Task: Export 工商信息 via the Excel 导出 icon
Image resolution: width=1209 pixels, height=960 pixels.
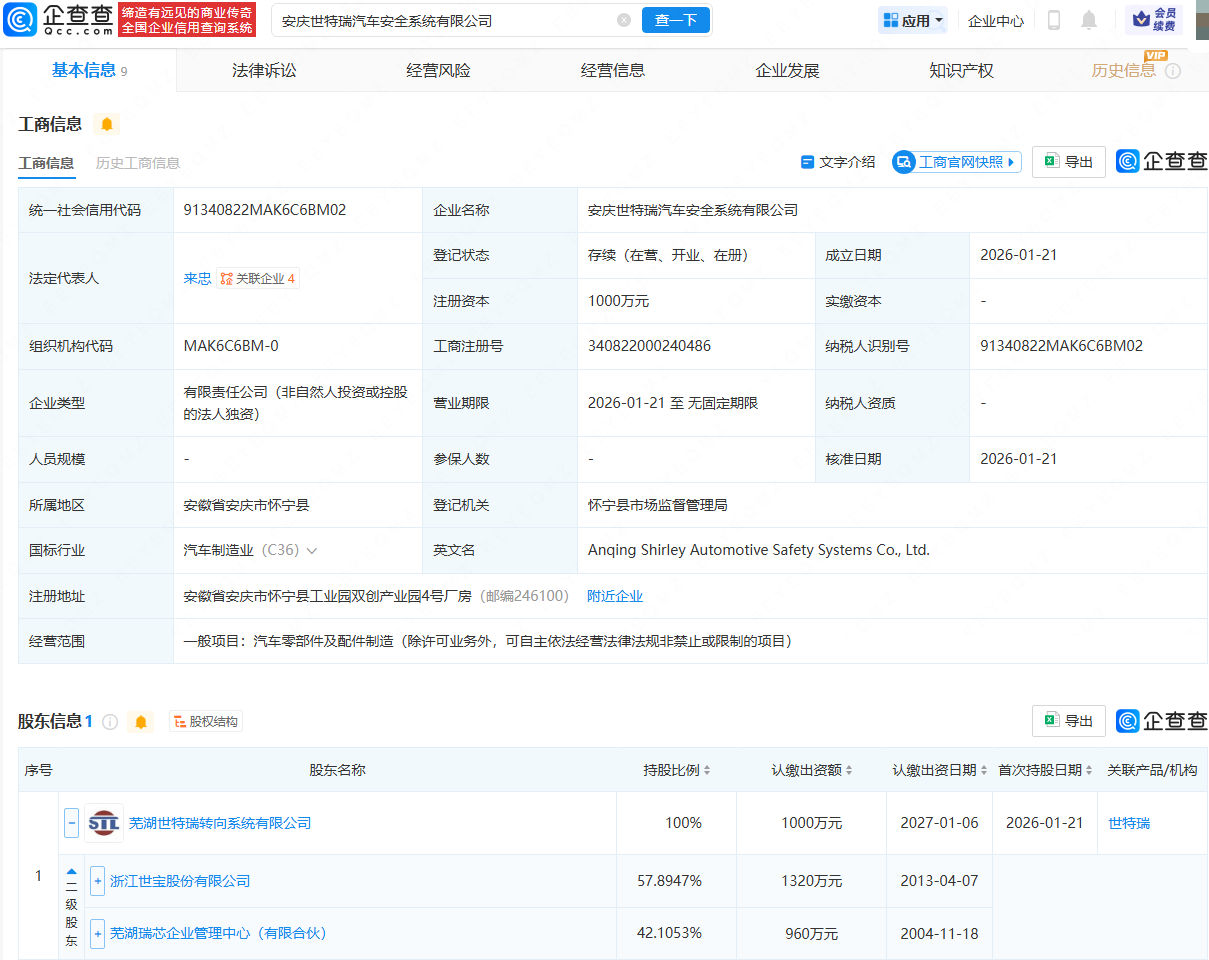Action: pos(1068,161)
